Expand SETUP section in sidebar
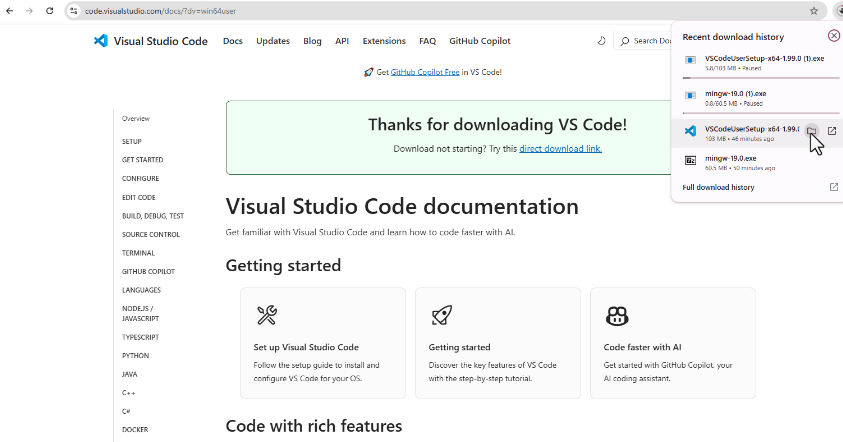The image size is (843, 442). click(132, 141)
